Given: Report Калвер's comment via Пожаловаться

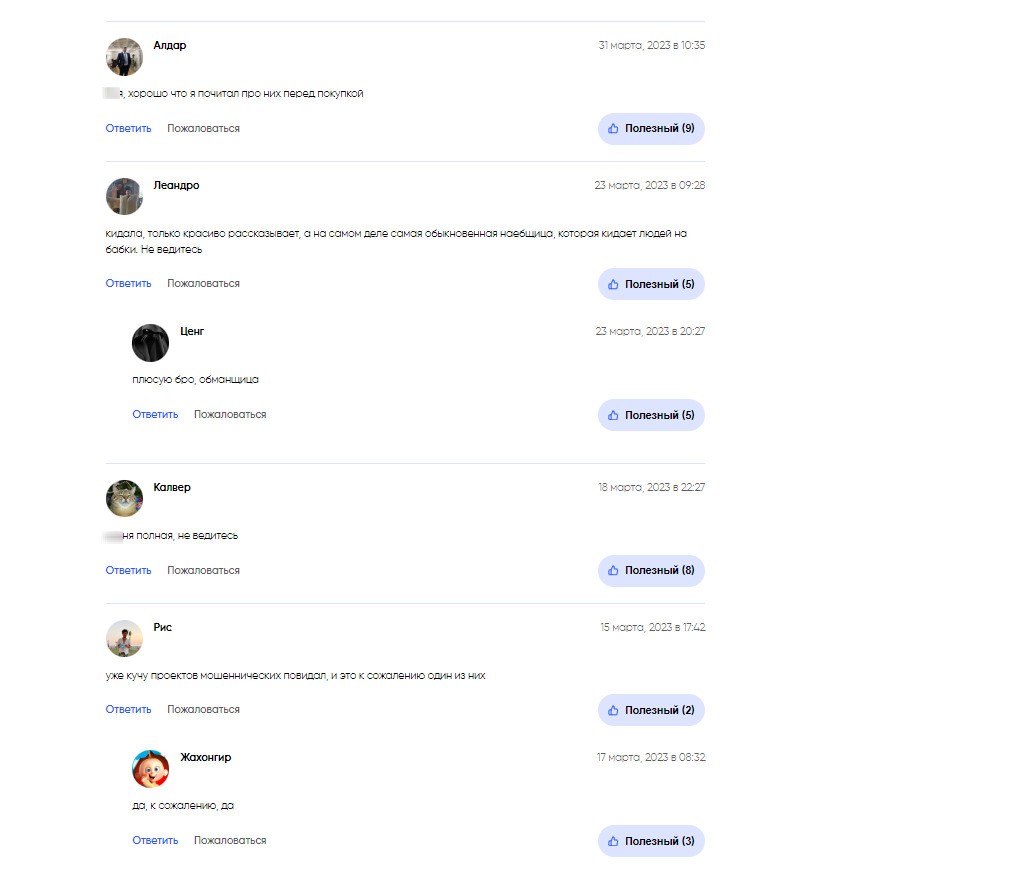Looking at the screenshot, I should coord(204,571).
